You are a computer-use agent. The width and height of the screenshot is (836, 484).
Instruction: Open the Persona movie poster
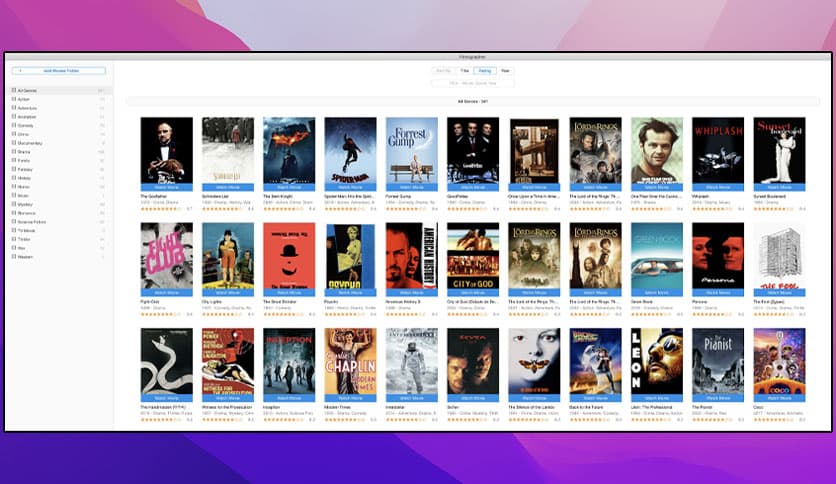[718, 256]
